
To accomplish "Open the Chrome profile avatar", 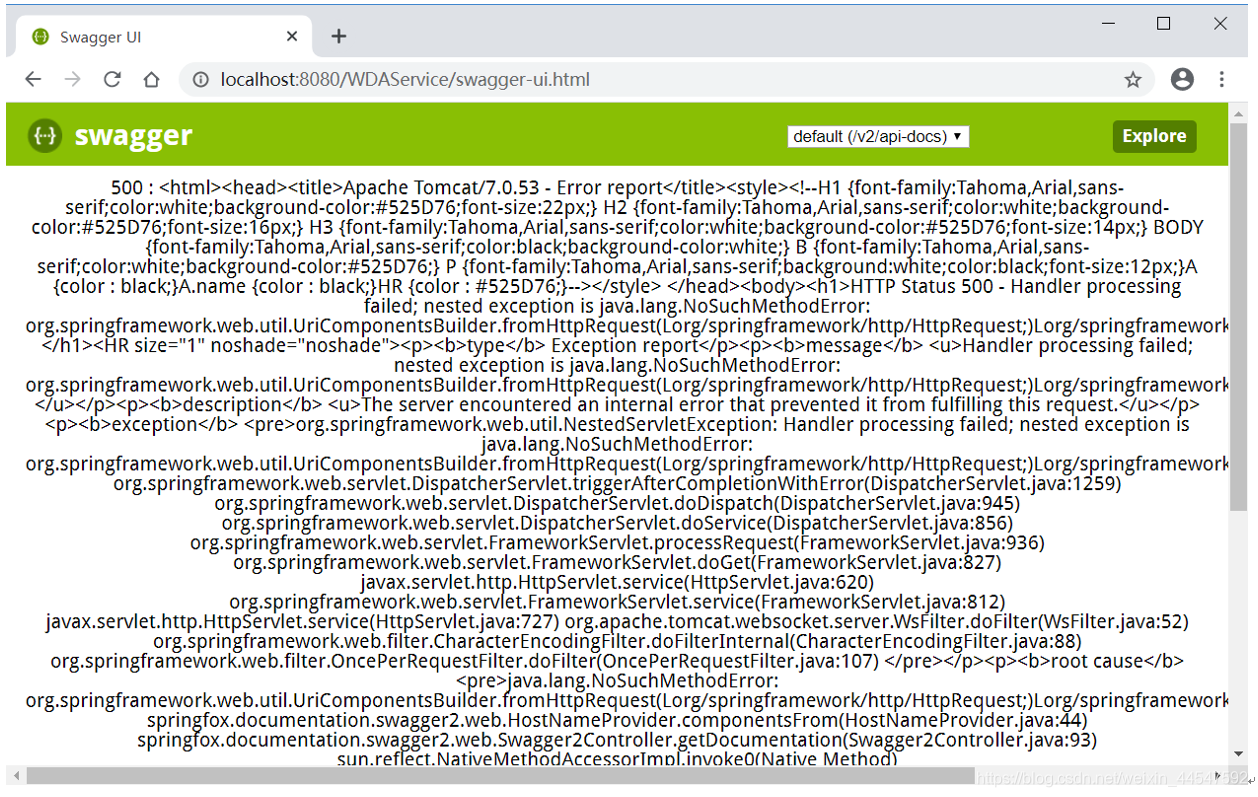I will (x=1182, y=80).
